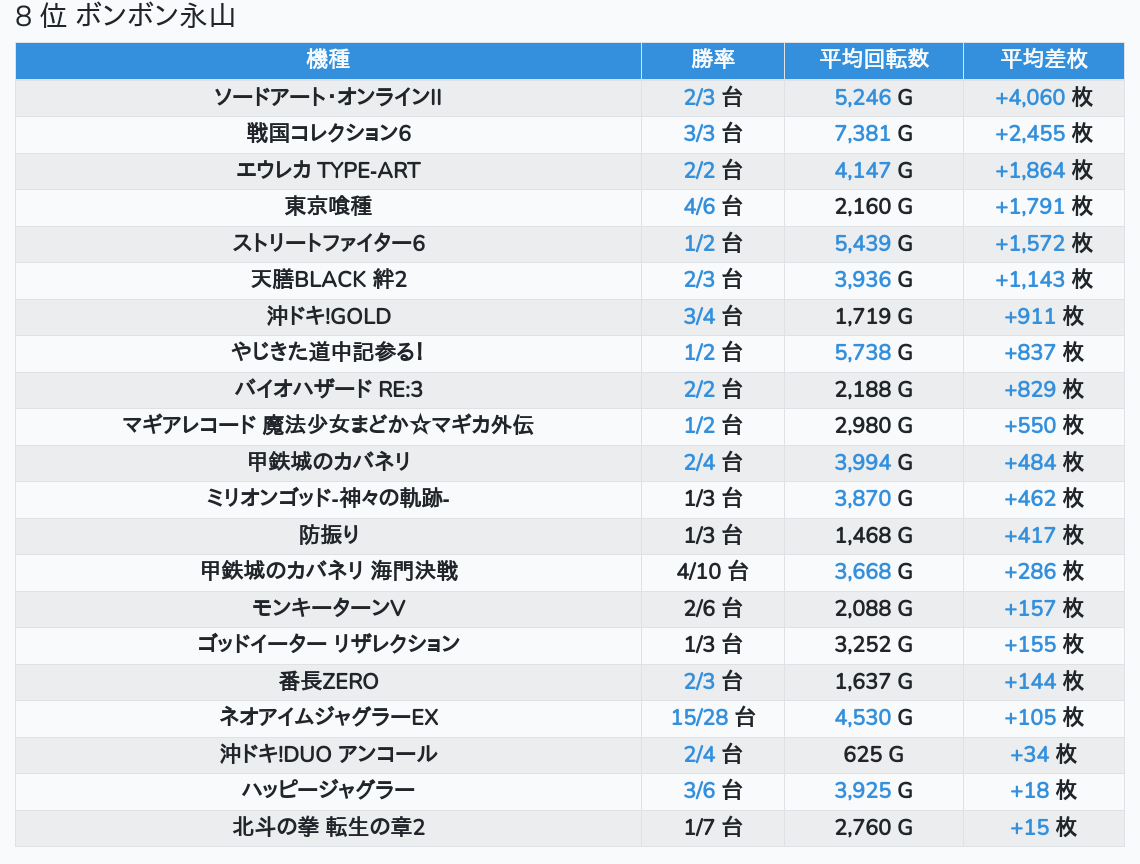The image size is (1140, 864).
Task: Select 天膳BLACK 絆2 machine name
Action: pos(328,279)
